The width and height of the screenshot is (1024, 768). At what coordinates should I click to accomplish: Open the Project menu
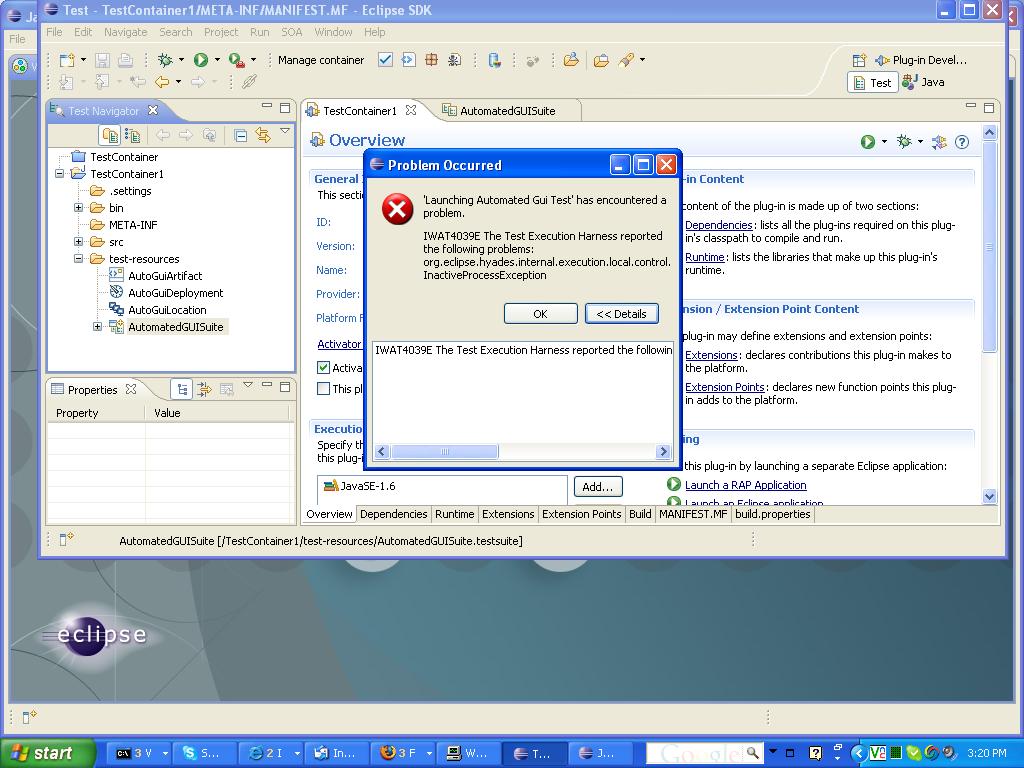click(x=221, y=32)
